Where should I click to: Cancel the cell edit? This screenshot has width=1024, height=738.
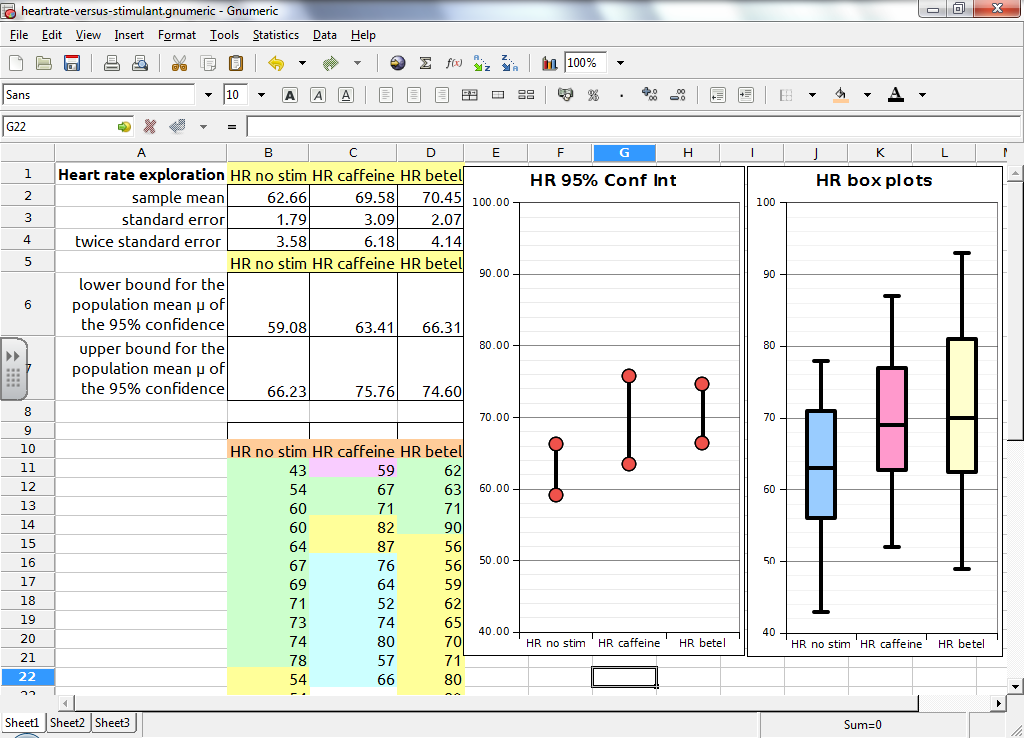(x=150, y=127)
